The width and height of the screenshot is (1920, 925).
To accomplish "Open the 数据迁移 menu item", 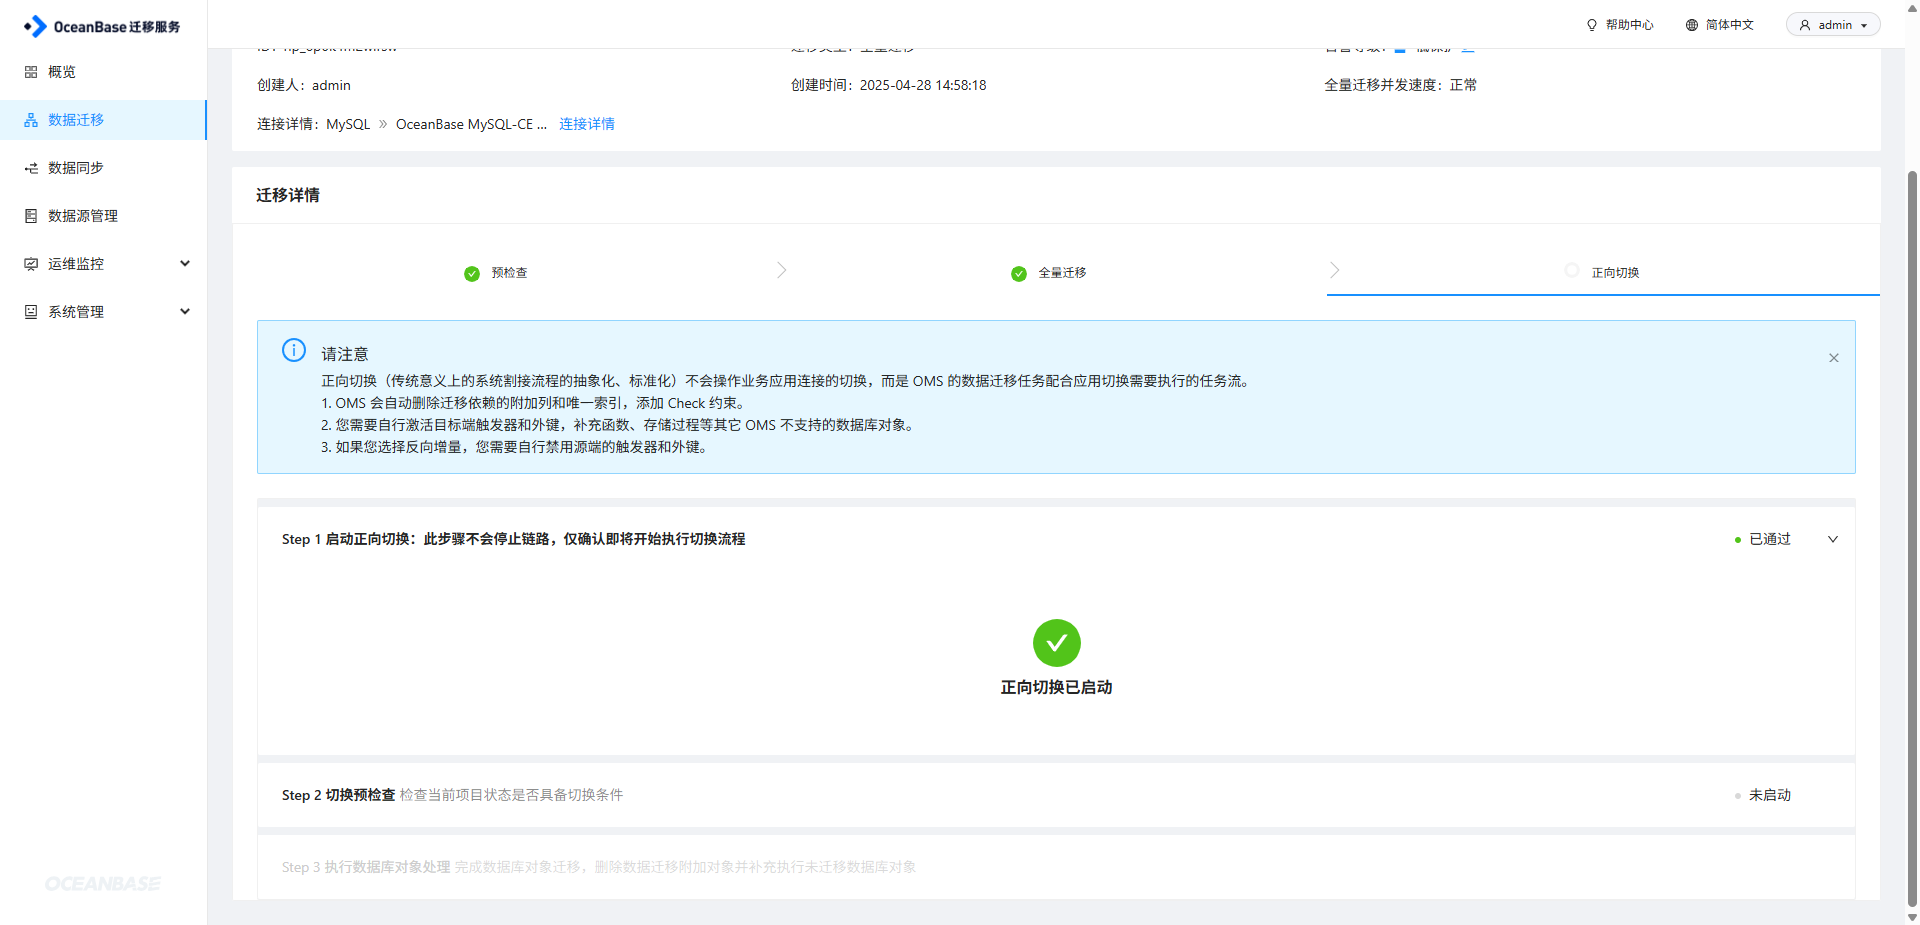I will pos(103,120).
